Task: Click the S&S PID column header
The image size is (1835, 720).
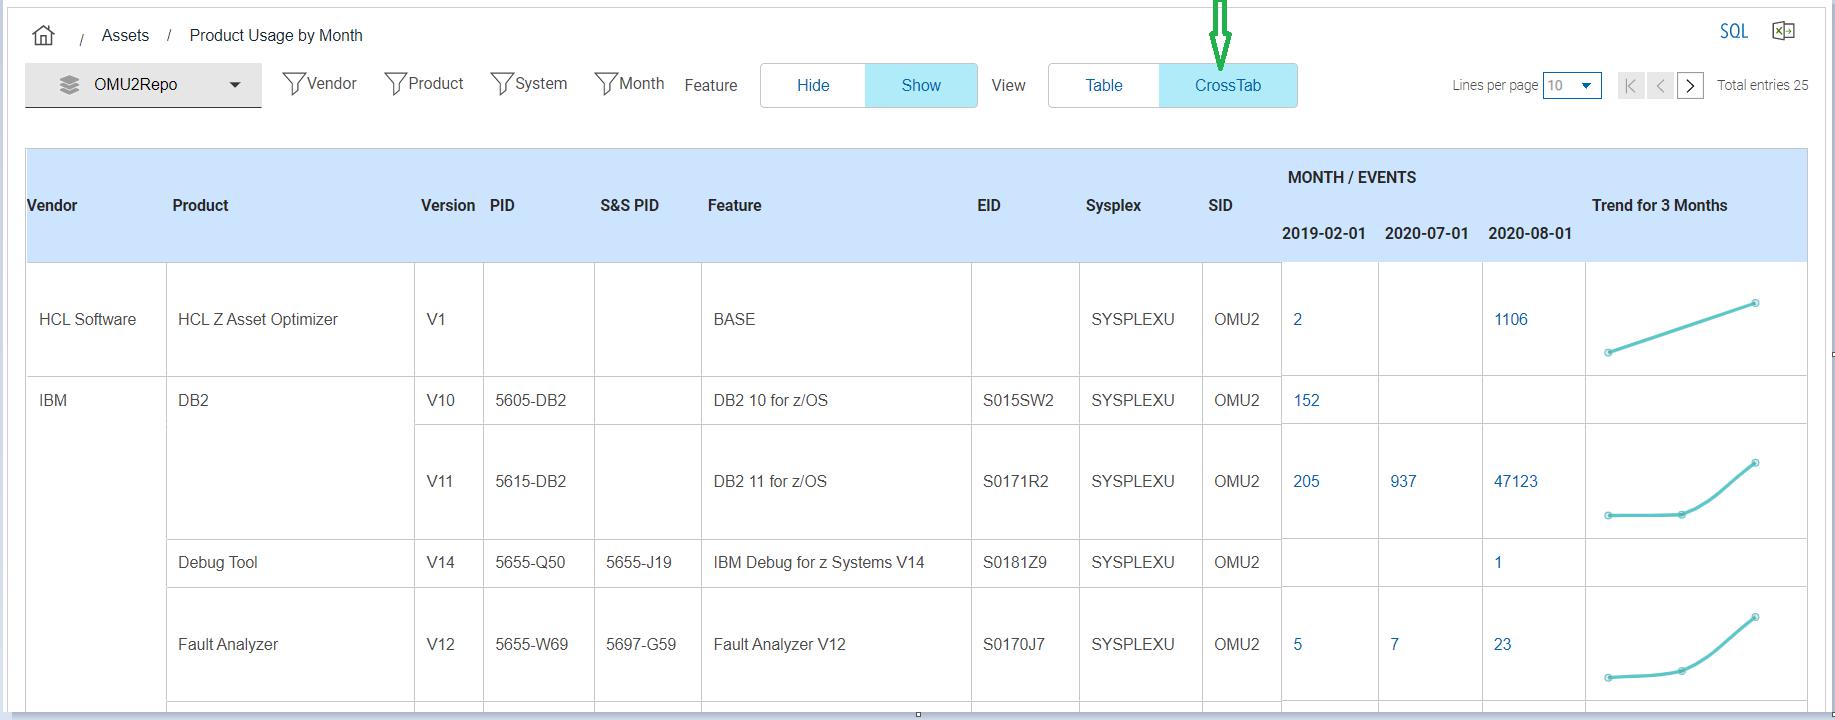Action: pyautogui.click(x=629, y=206)
